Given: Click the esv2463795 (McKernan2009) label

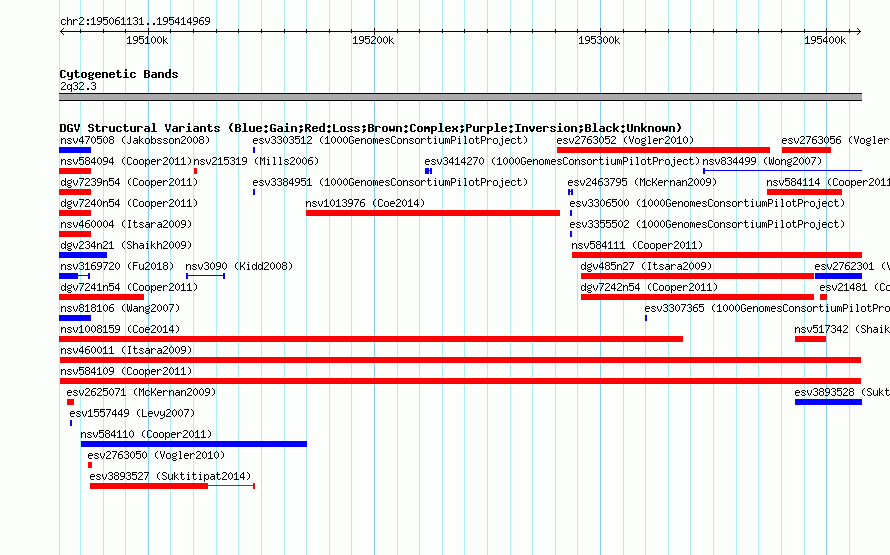Looking at the screenshot, I should [642, 182].
